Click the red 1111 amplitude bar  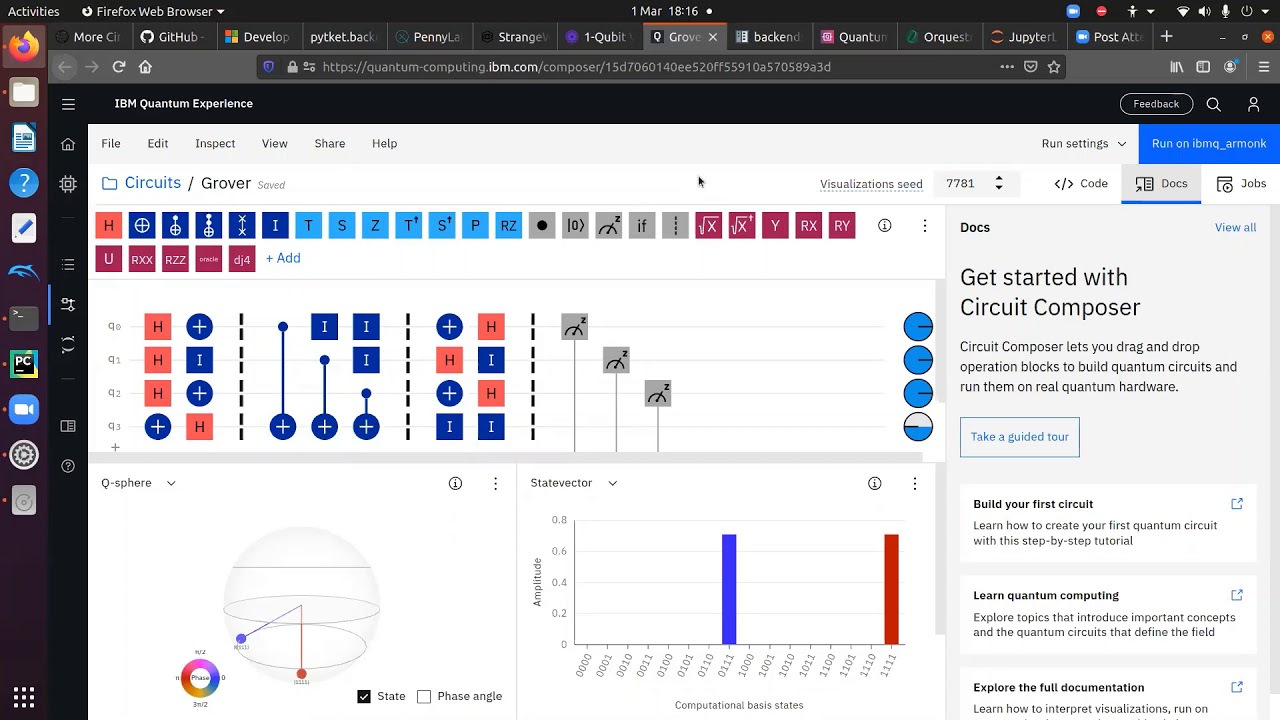(891, 589)
